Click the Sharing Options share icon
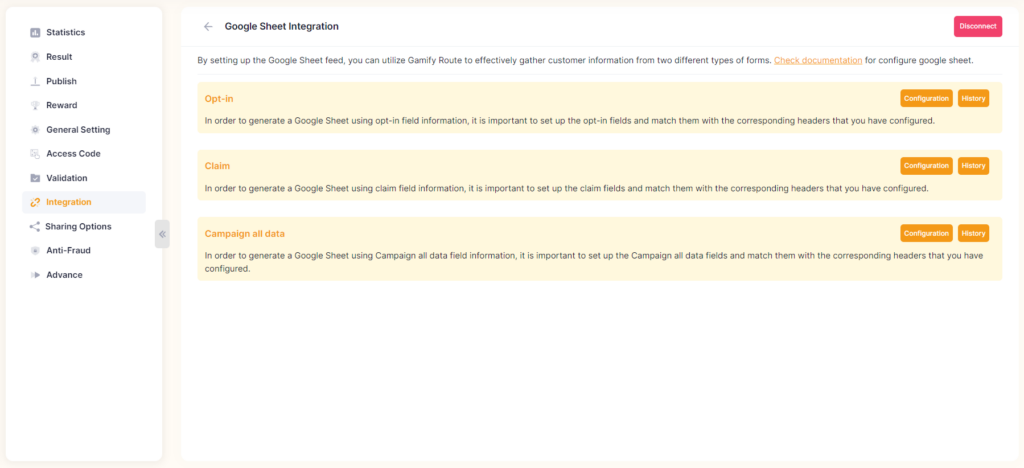This screenshot has height=468, width=1024. click(x=35, y=226)
